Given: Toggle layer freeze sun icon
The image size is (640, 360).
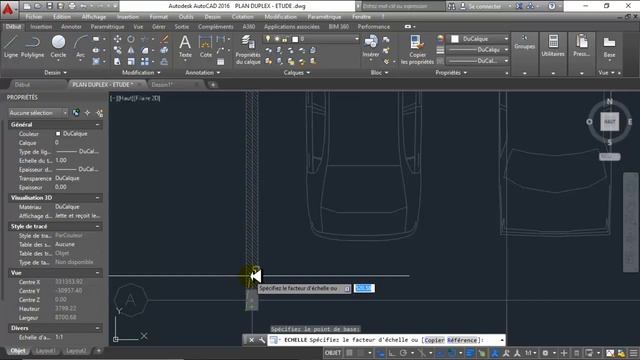Looking at the screenshot, I should coord(277,39).
